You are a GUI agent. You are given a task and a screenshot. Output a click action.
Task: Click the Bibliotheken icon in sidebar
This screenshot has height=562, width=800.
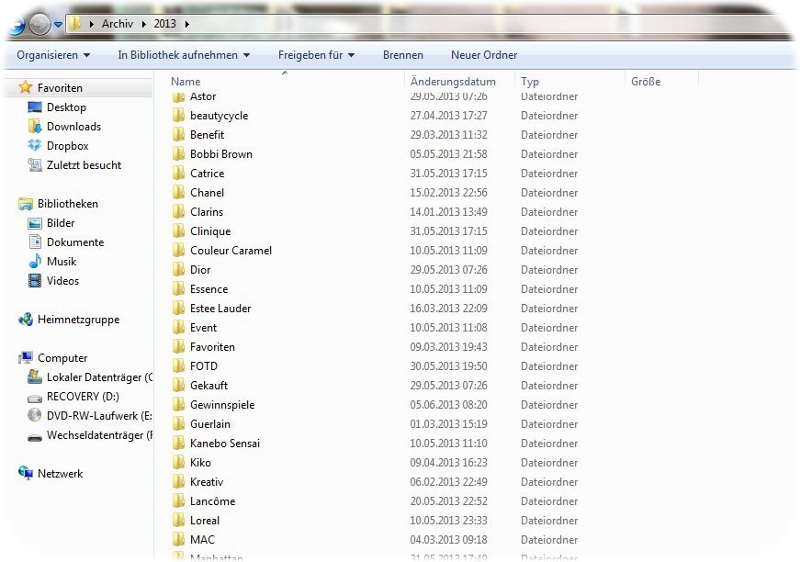[x=25, y=204]
